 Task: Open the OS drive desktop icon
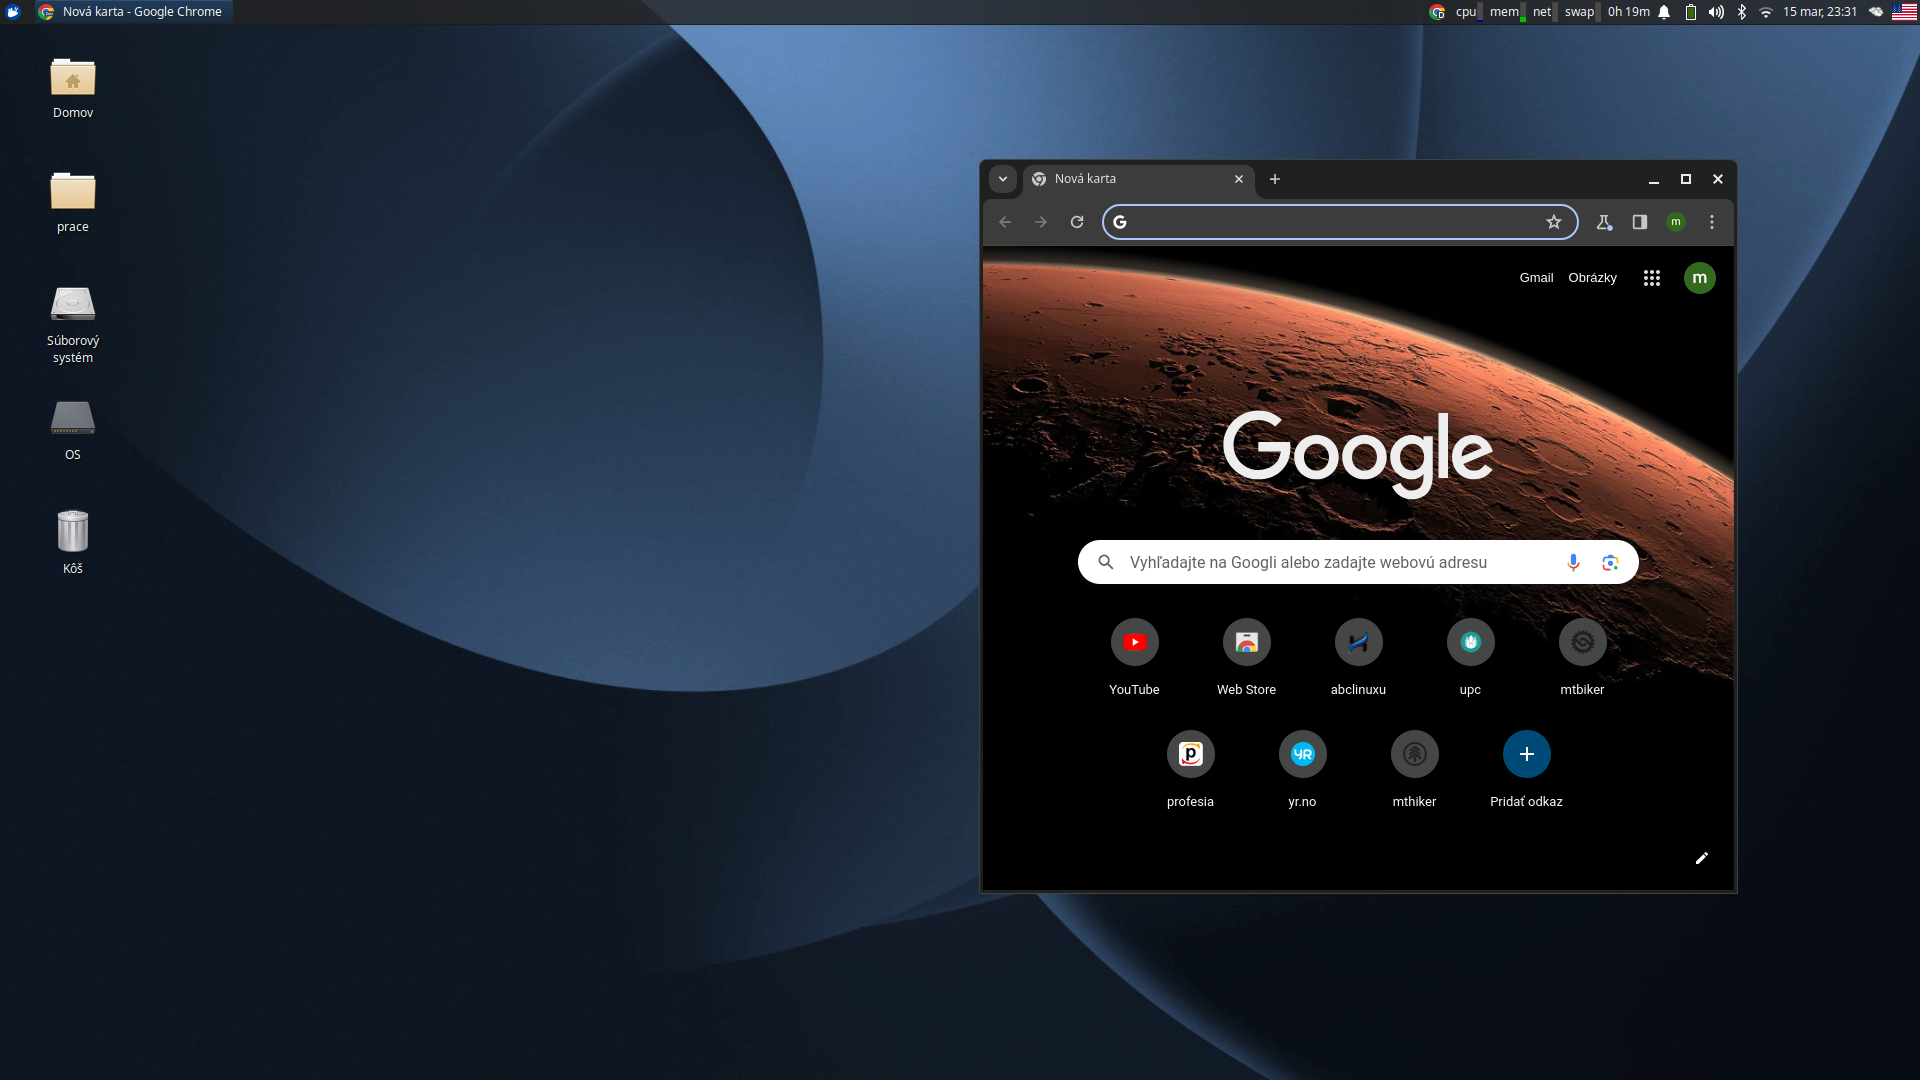(x=73, y=431)
